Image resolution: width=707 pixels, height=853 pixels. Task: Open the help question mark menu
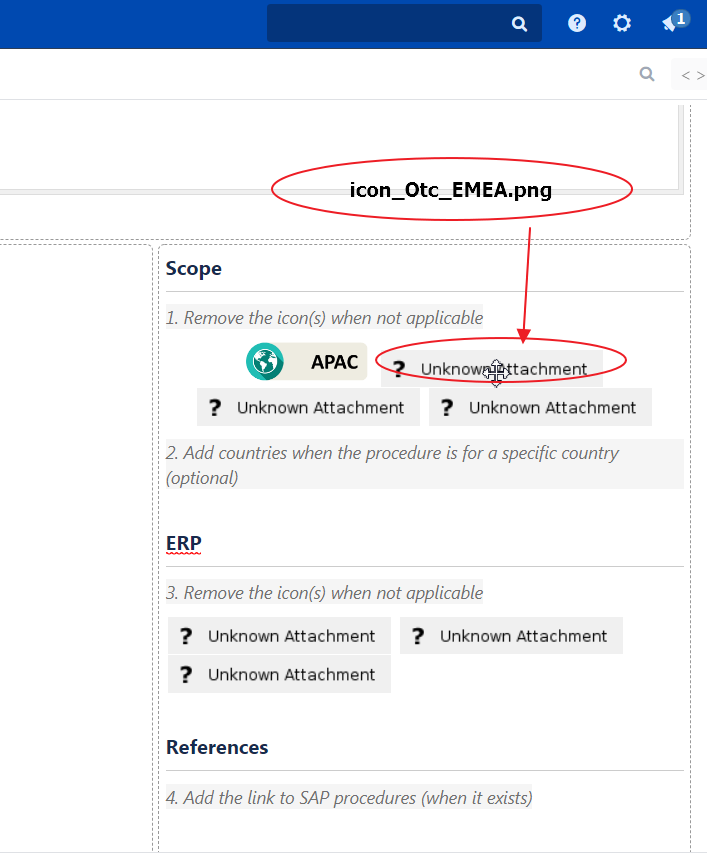[x=577, y=23]
